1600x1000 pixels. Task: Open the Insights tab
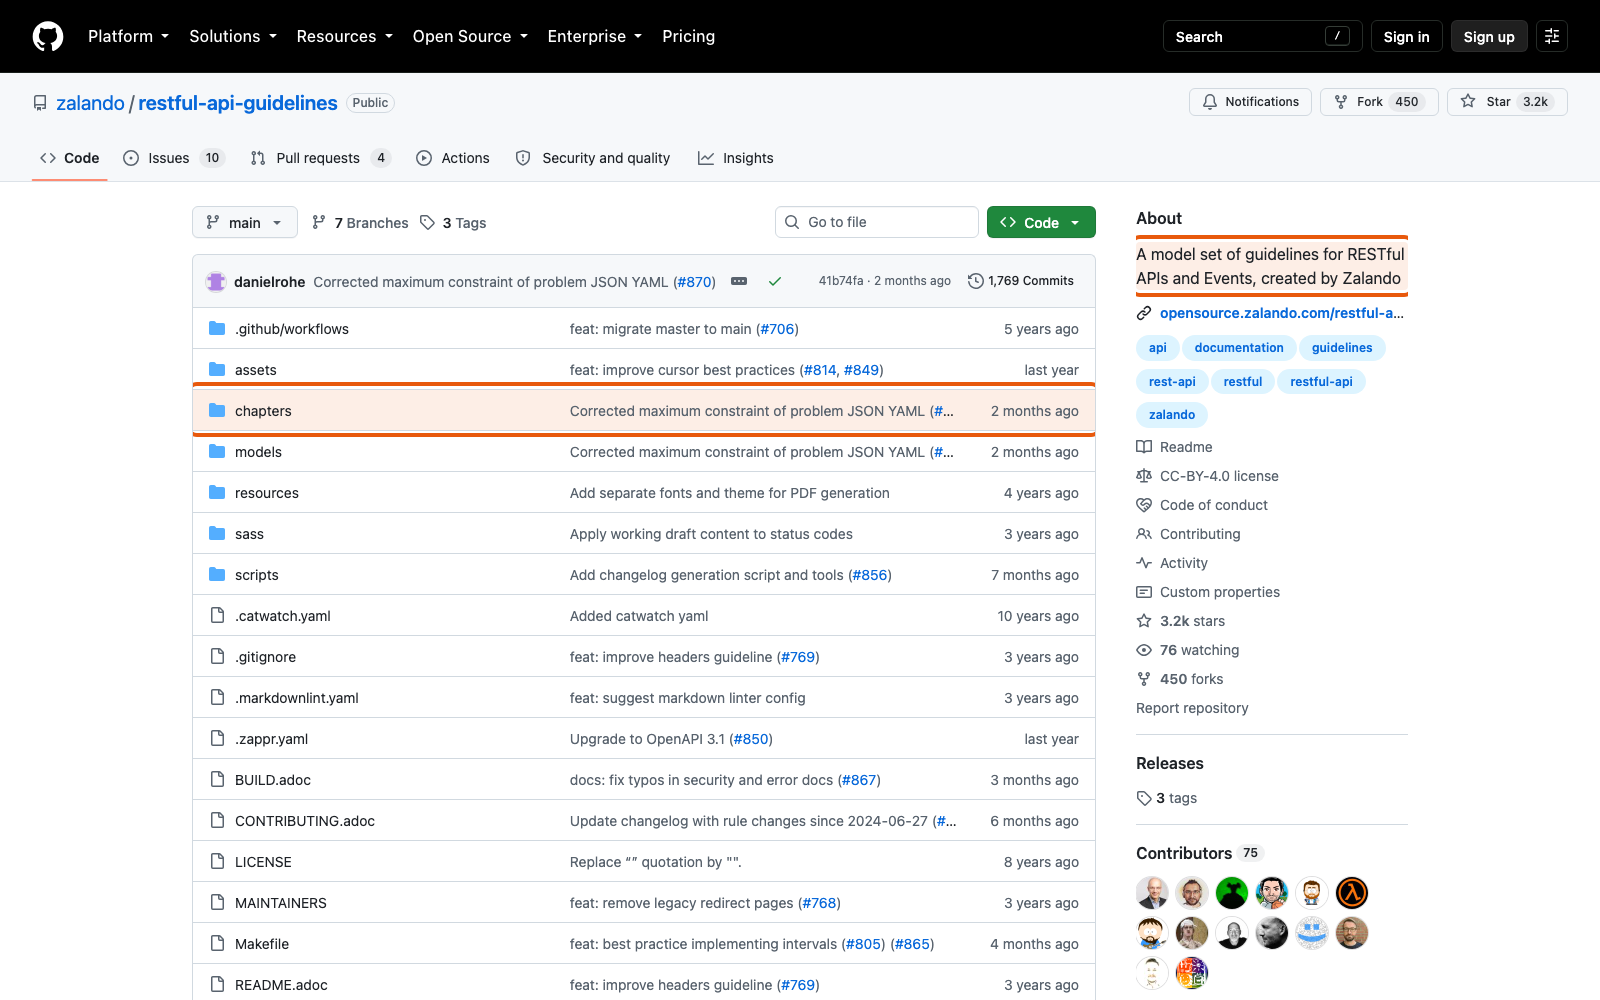[x=736, y=158]
